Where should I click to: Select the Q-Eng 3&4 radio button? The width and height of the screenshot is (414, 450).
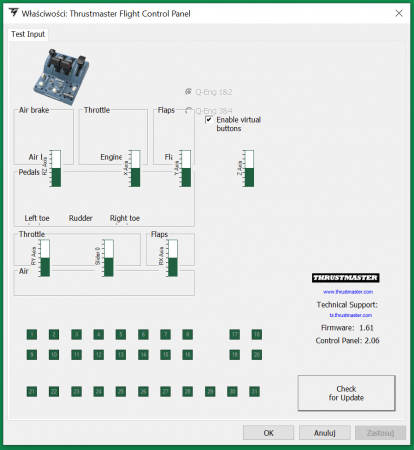(x=189, y=110)
